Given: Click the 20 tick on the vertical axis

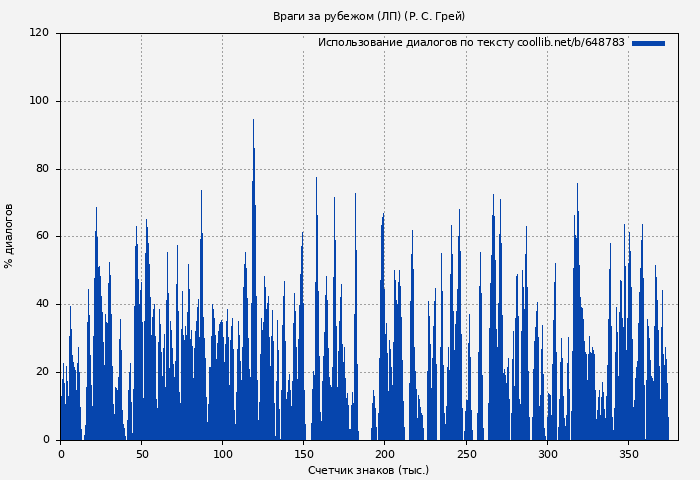Looking at the screenshot, I should click(41, 372).
